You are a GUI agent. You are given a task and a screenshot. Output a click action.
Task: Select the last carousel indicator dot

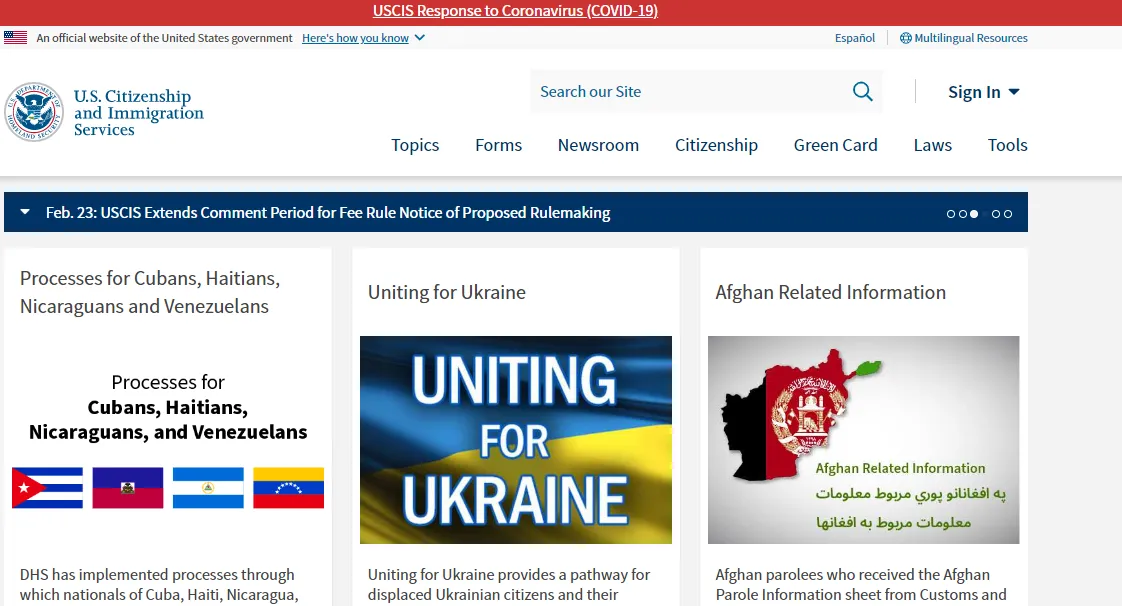coord(1008,214)
